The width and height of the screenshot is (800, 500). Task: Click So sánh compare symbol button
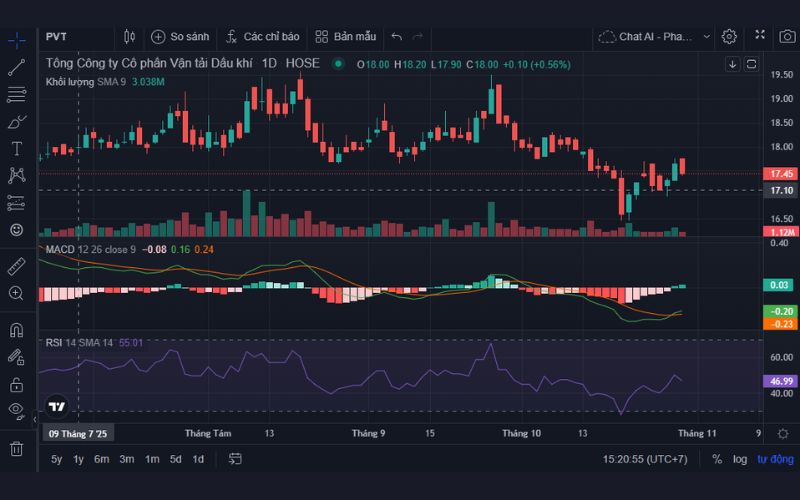(181, 36)
